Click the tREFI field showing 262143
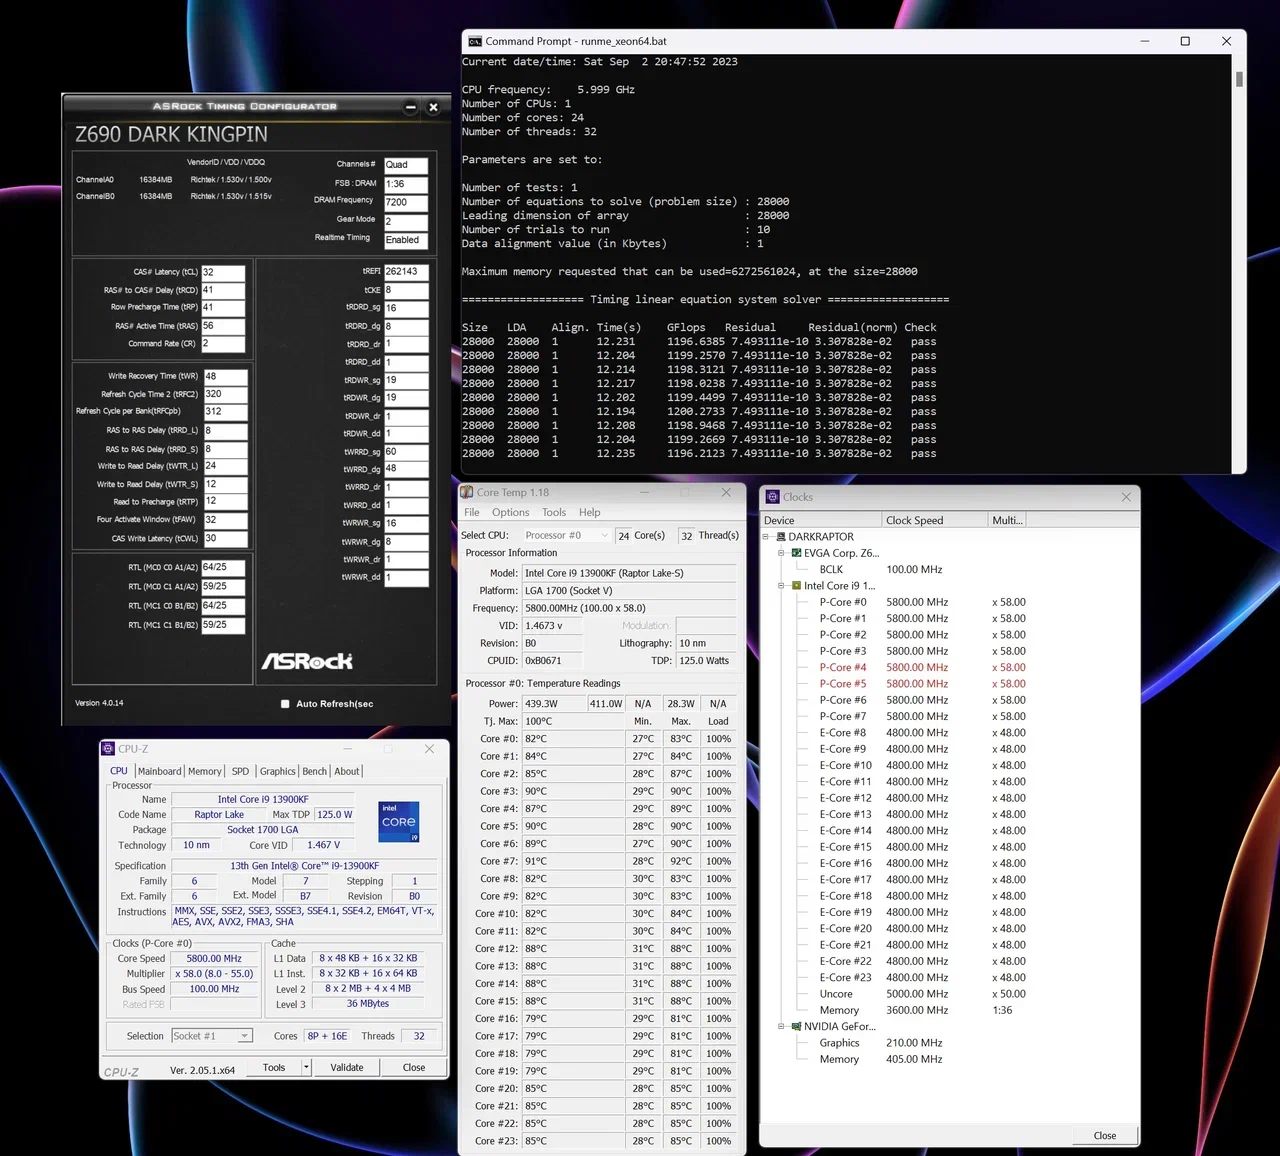The width and height of the screenshot is (1280, 1156). pyautogui.click(x=406, y=272)
